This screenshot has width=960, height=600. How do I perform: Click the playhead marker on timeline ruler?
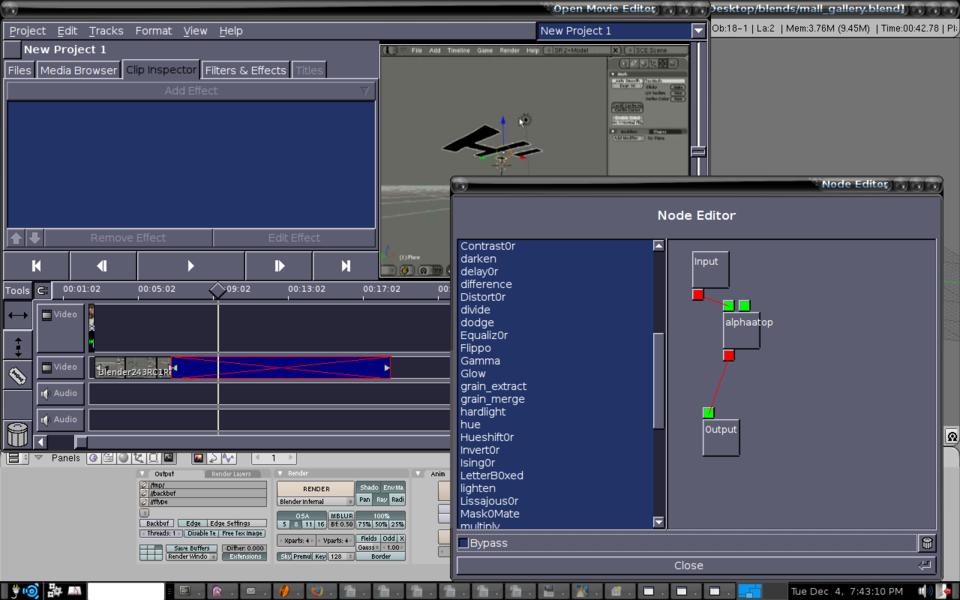tap(217, 290)
